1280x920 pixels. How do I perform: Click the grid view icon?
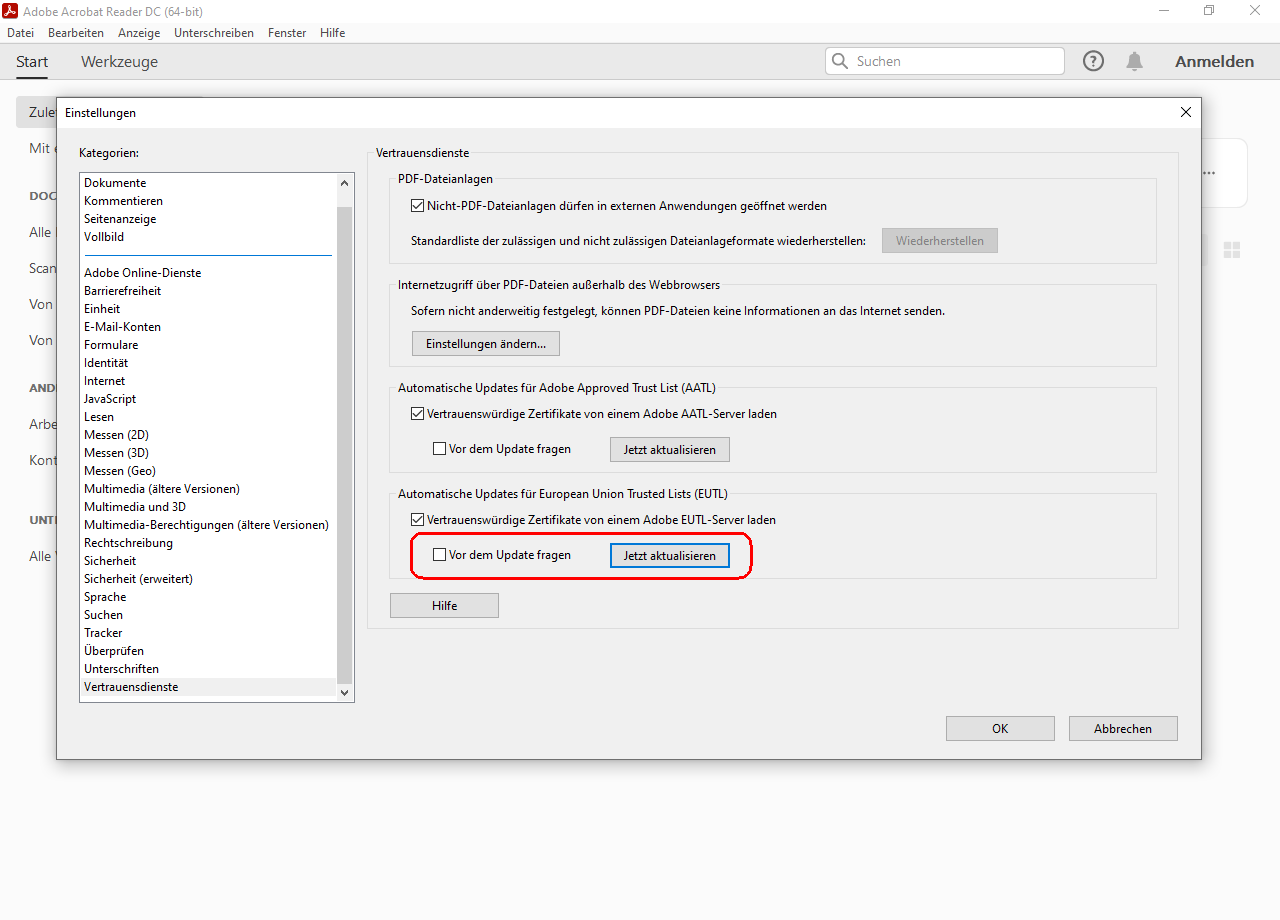[x=1232, y=250]
